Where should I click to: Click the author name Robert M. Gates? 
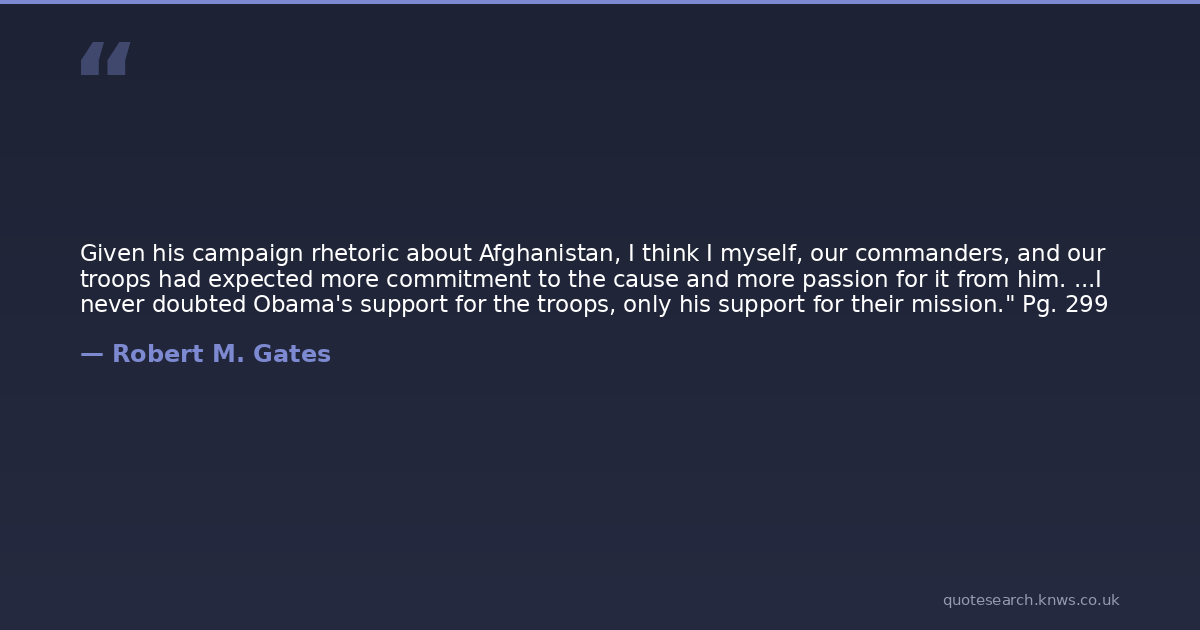[x=221, y=354]
